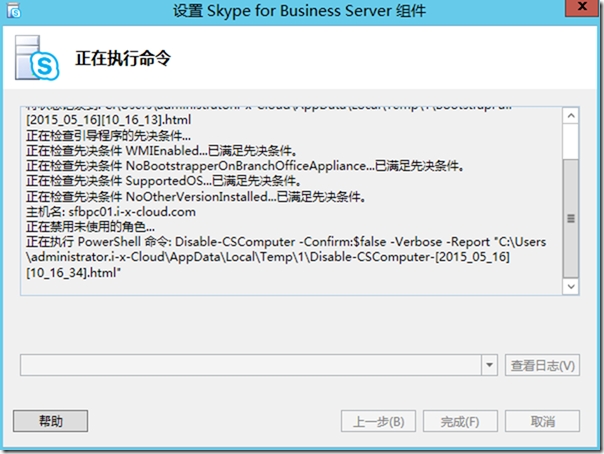Click the 查看日志(V) button
The height and width of the screenshot is (454, 604).
click(542, 365)
